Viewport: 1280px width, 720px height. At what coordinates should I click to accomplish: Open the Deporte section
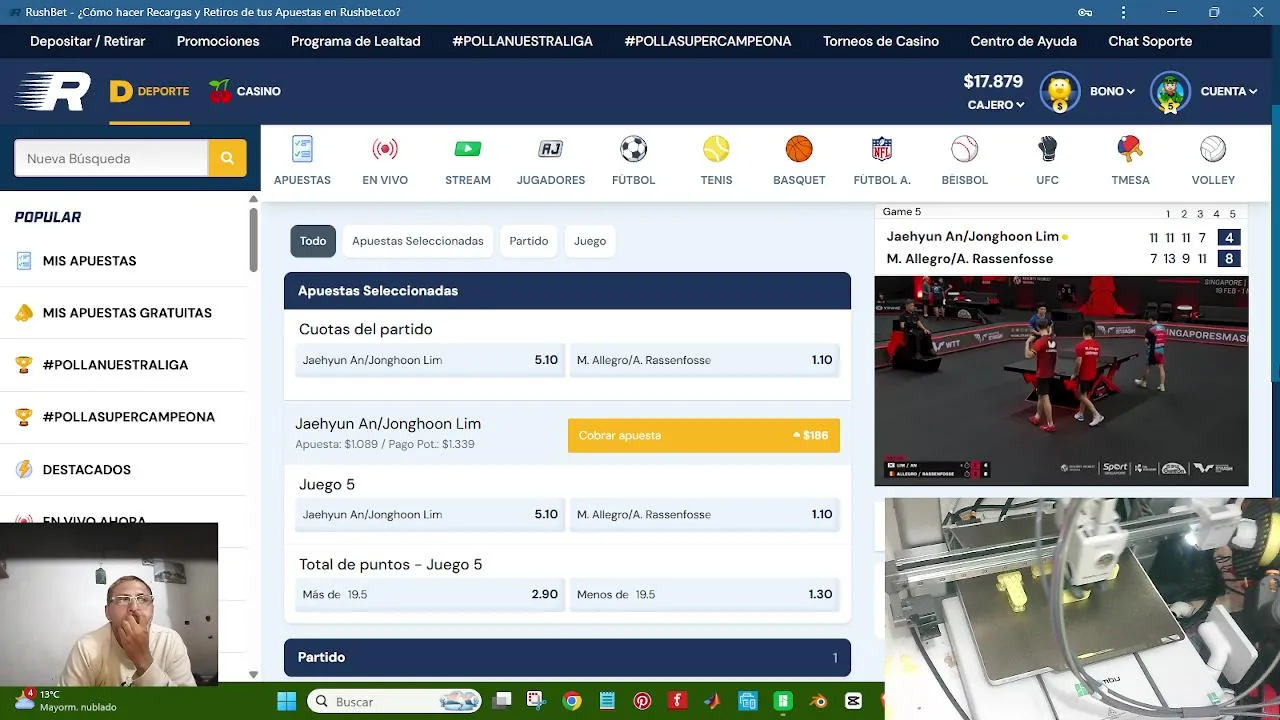[150, 91]
